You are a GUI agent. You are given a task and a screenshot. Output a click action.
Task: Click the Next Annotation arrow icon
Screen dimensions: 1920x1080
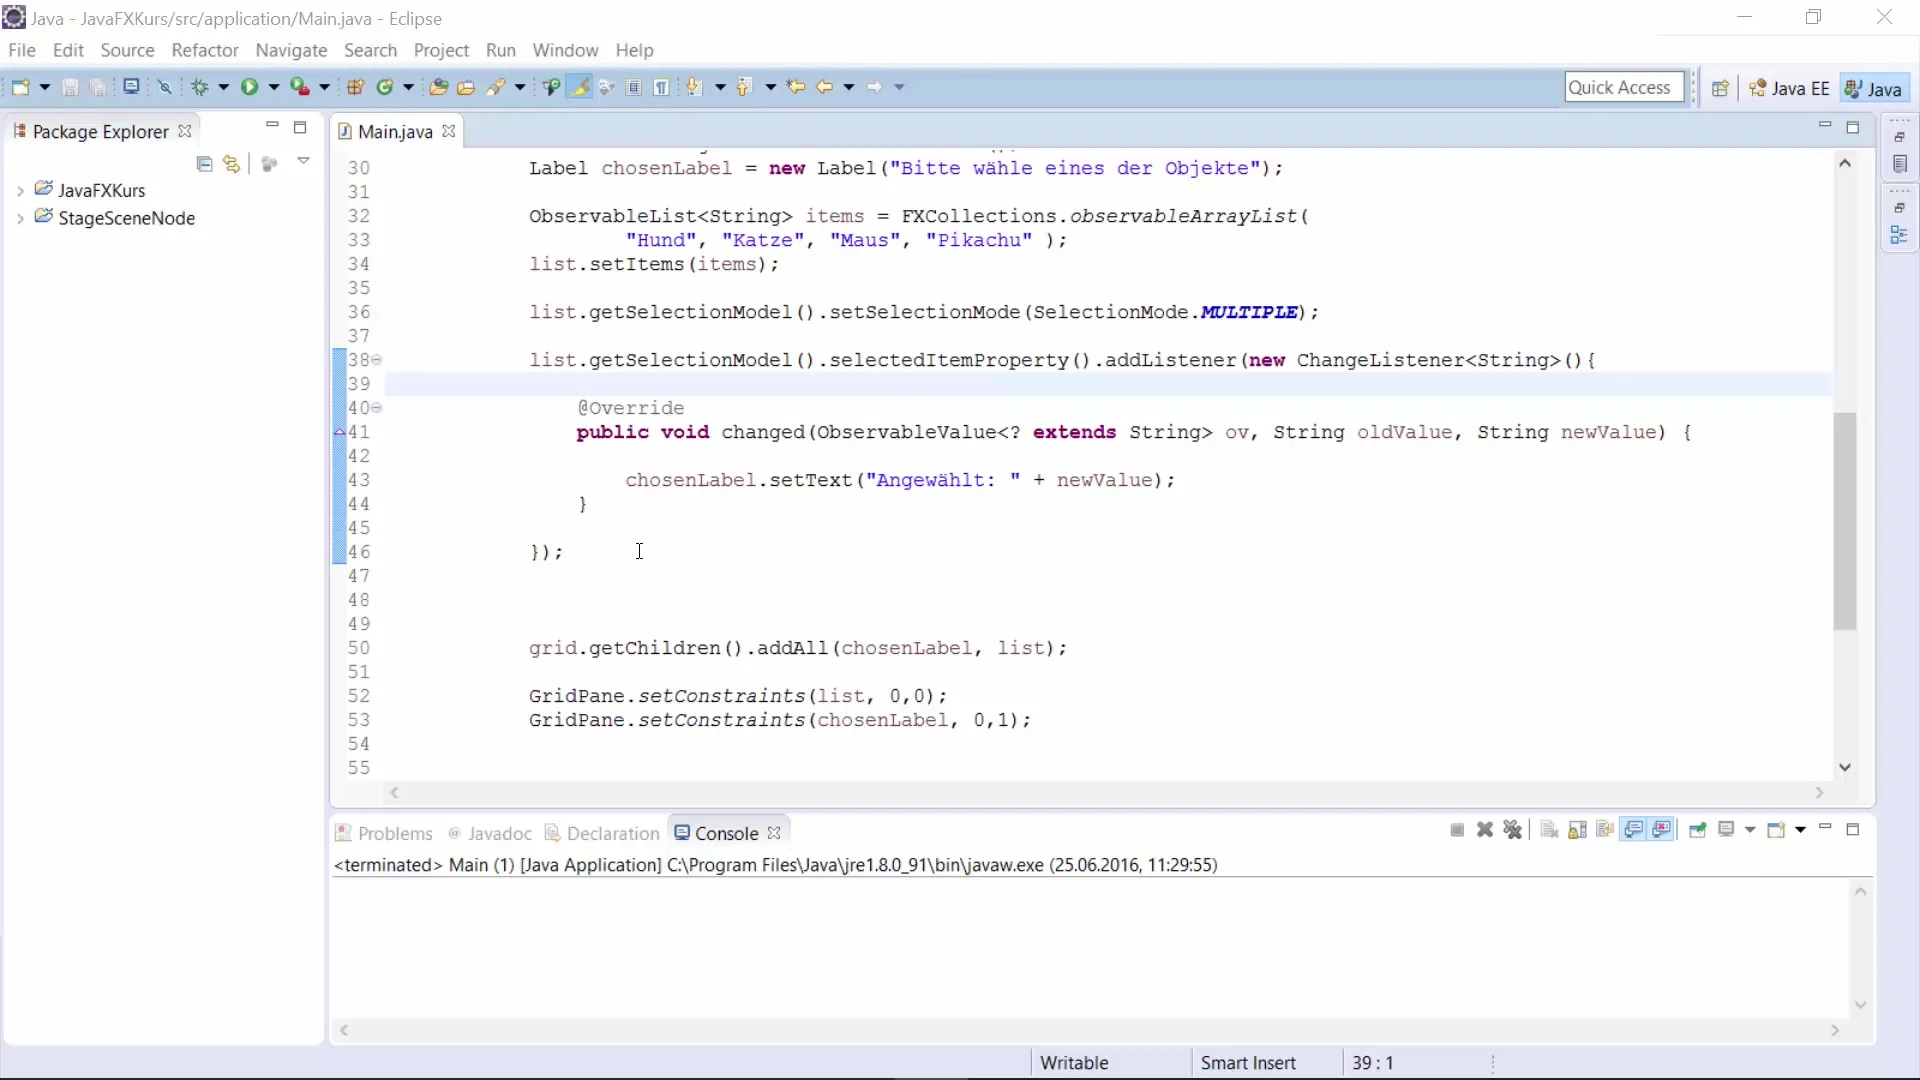point(694,87)
